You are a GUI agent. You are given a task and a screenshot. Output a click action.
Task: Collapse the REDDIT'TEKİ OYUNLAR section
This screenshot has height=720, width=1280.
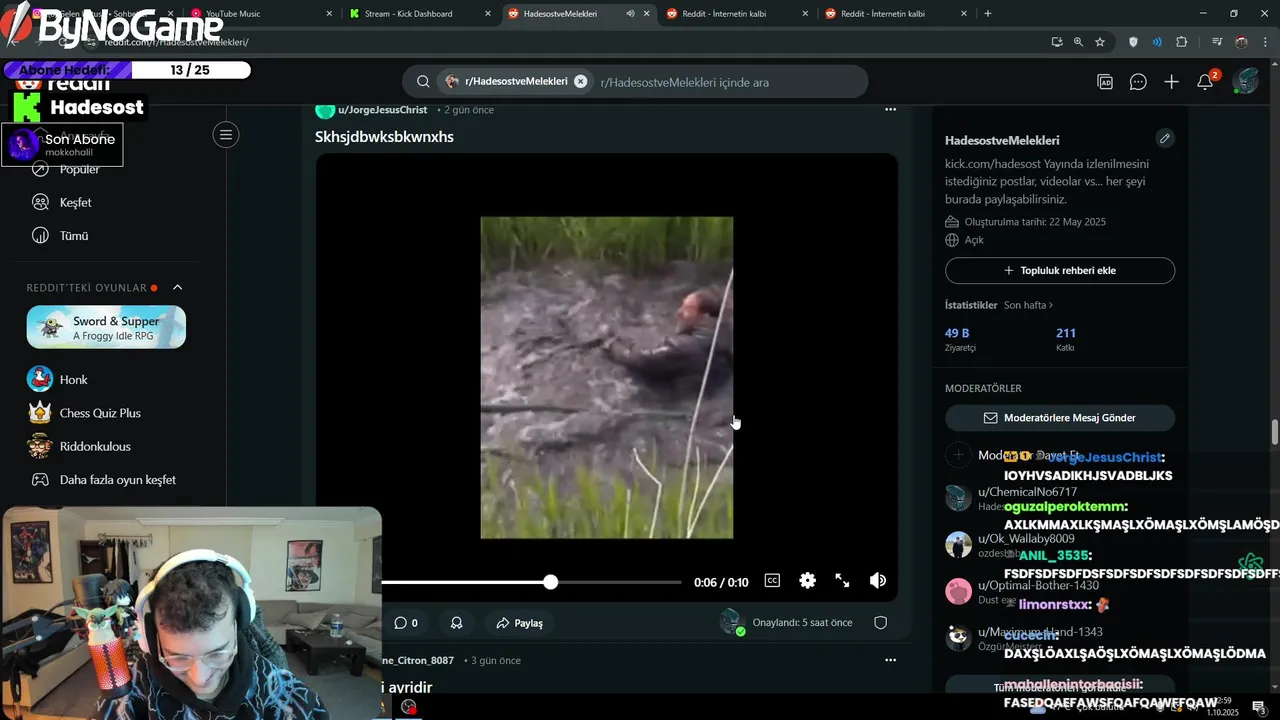[x=178, y=288]
